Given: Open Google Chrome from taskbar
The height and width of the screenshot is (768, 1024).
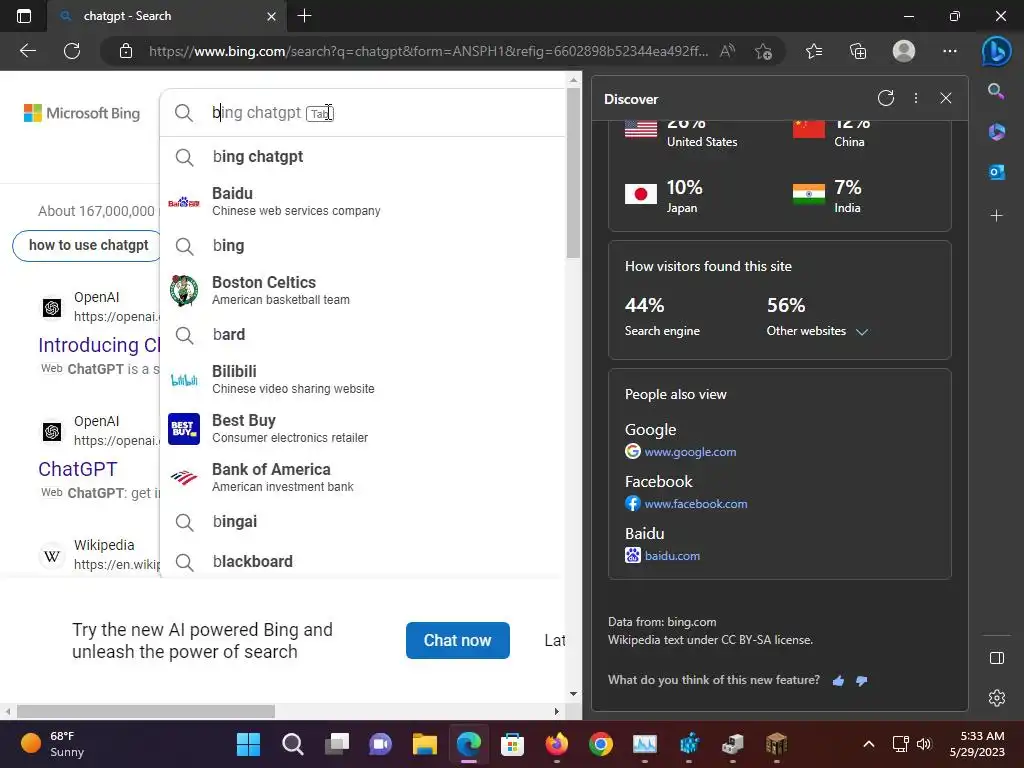Looking at the screenshot, I should [x=601, y=744].
